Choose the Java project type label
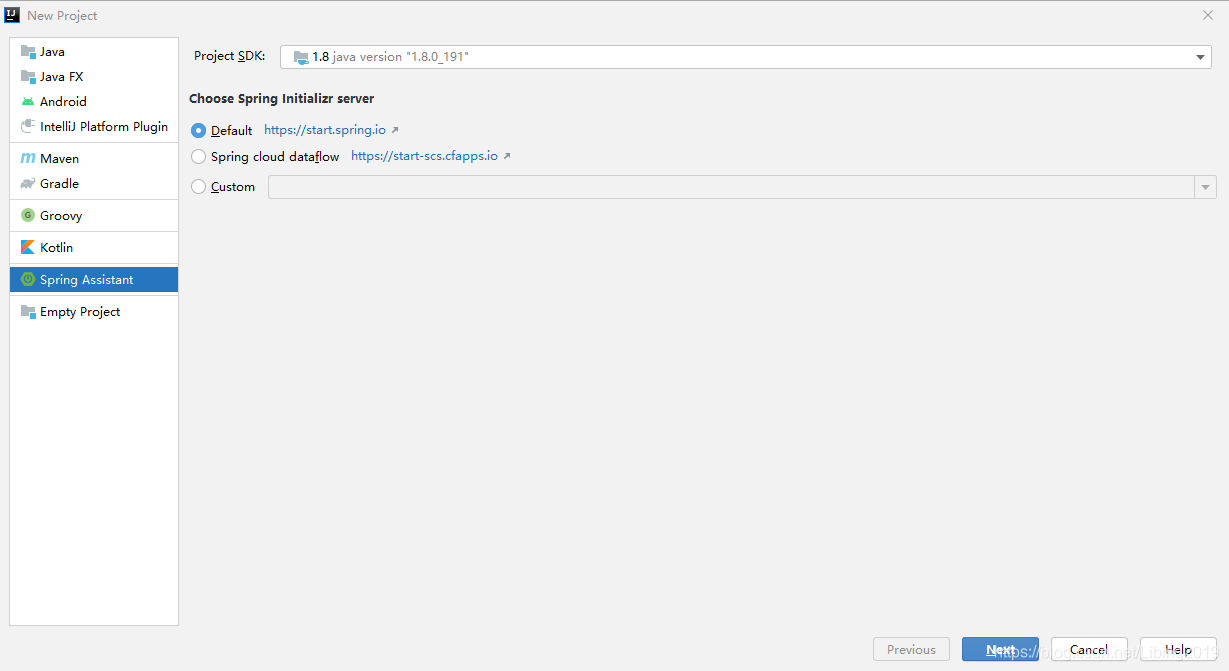 click(x=52, y=52)
